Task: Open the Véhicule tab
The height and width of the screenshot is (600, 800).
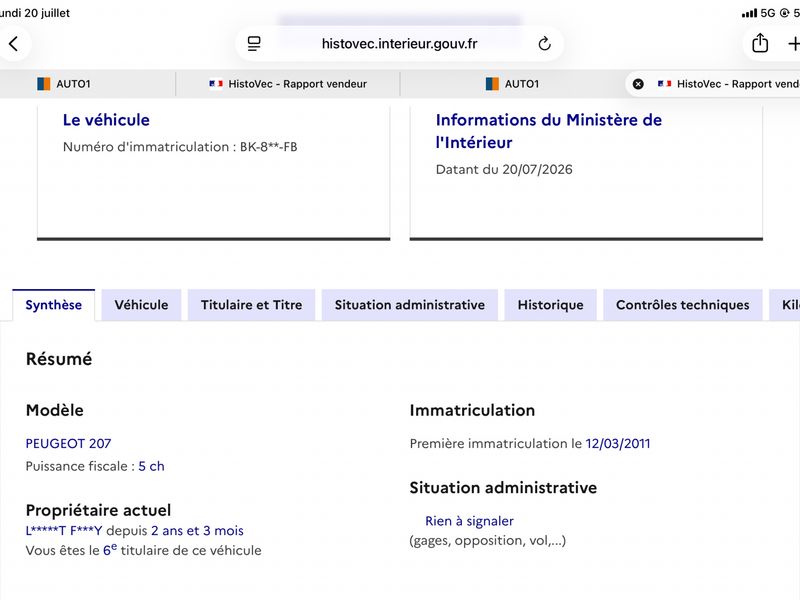Action: point(141,305)
